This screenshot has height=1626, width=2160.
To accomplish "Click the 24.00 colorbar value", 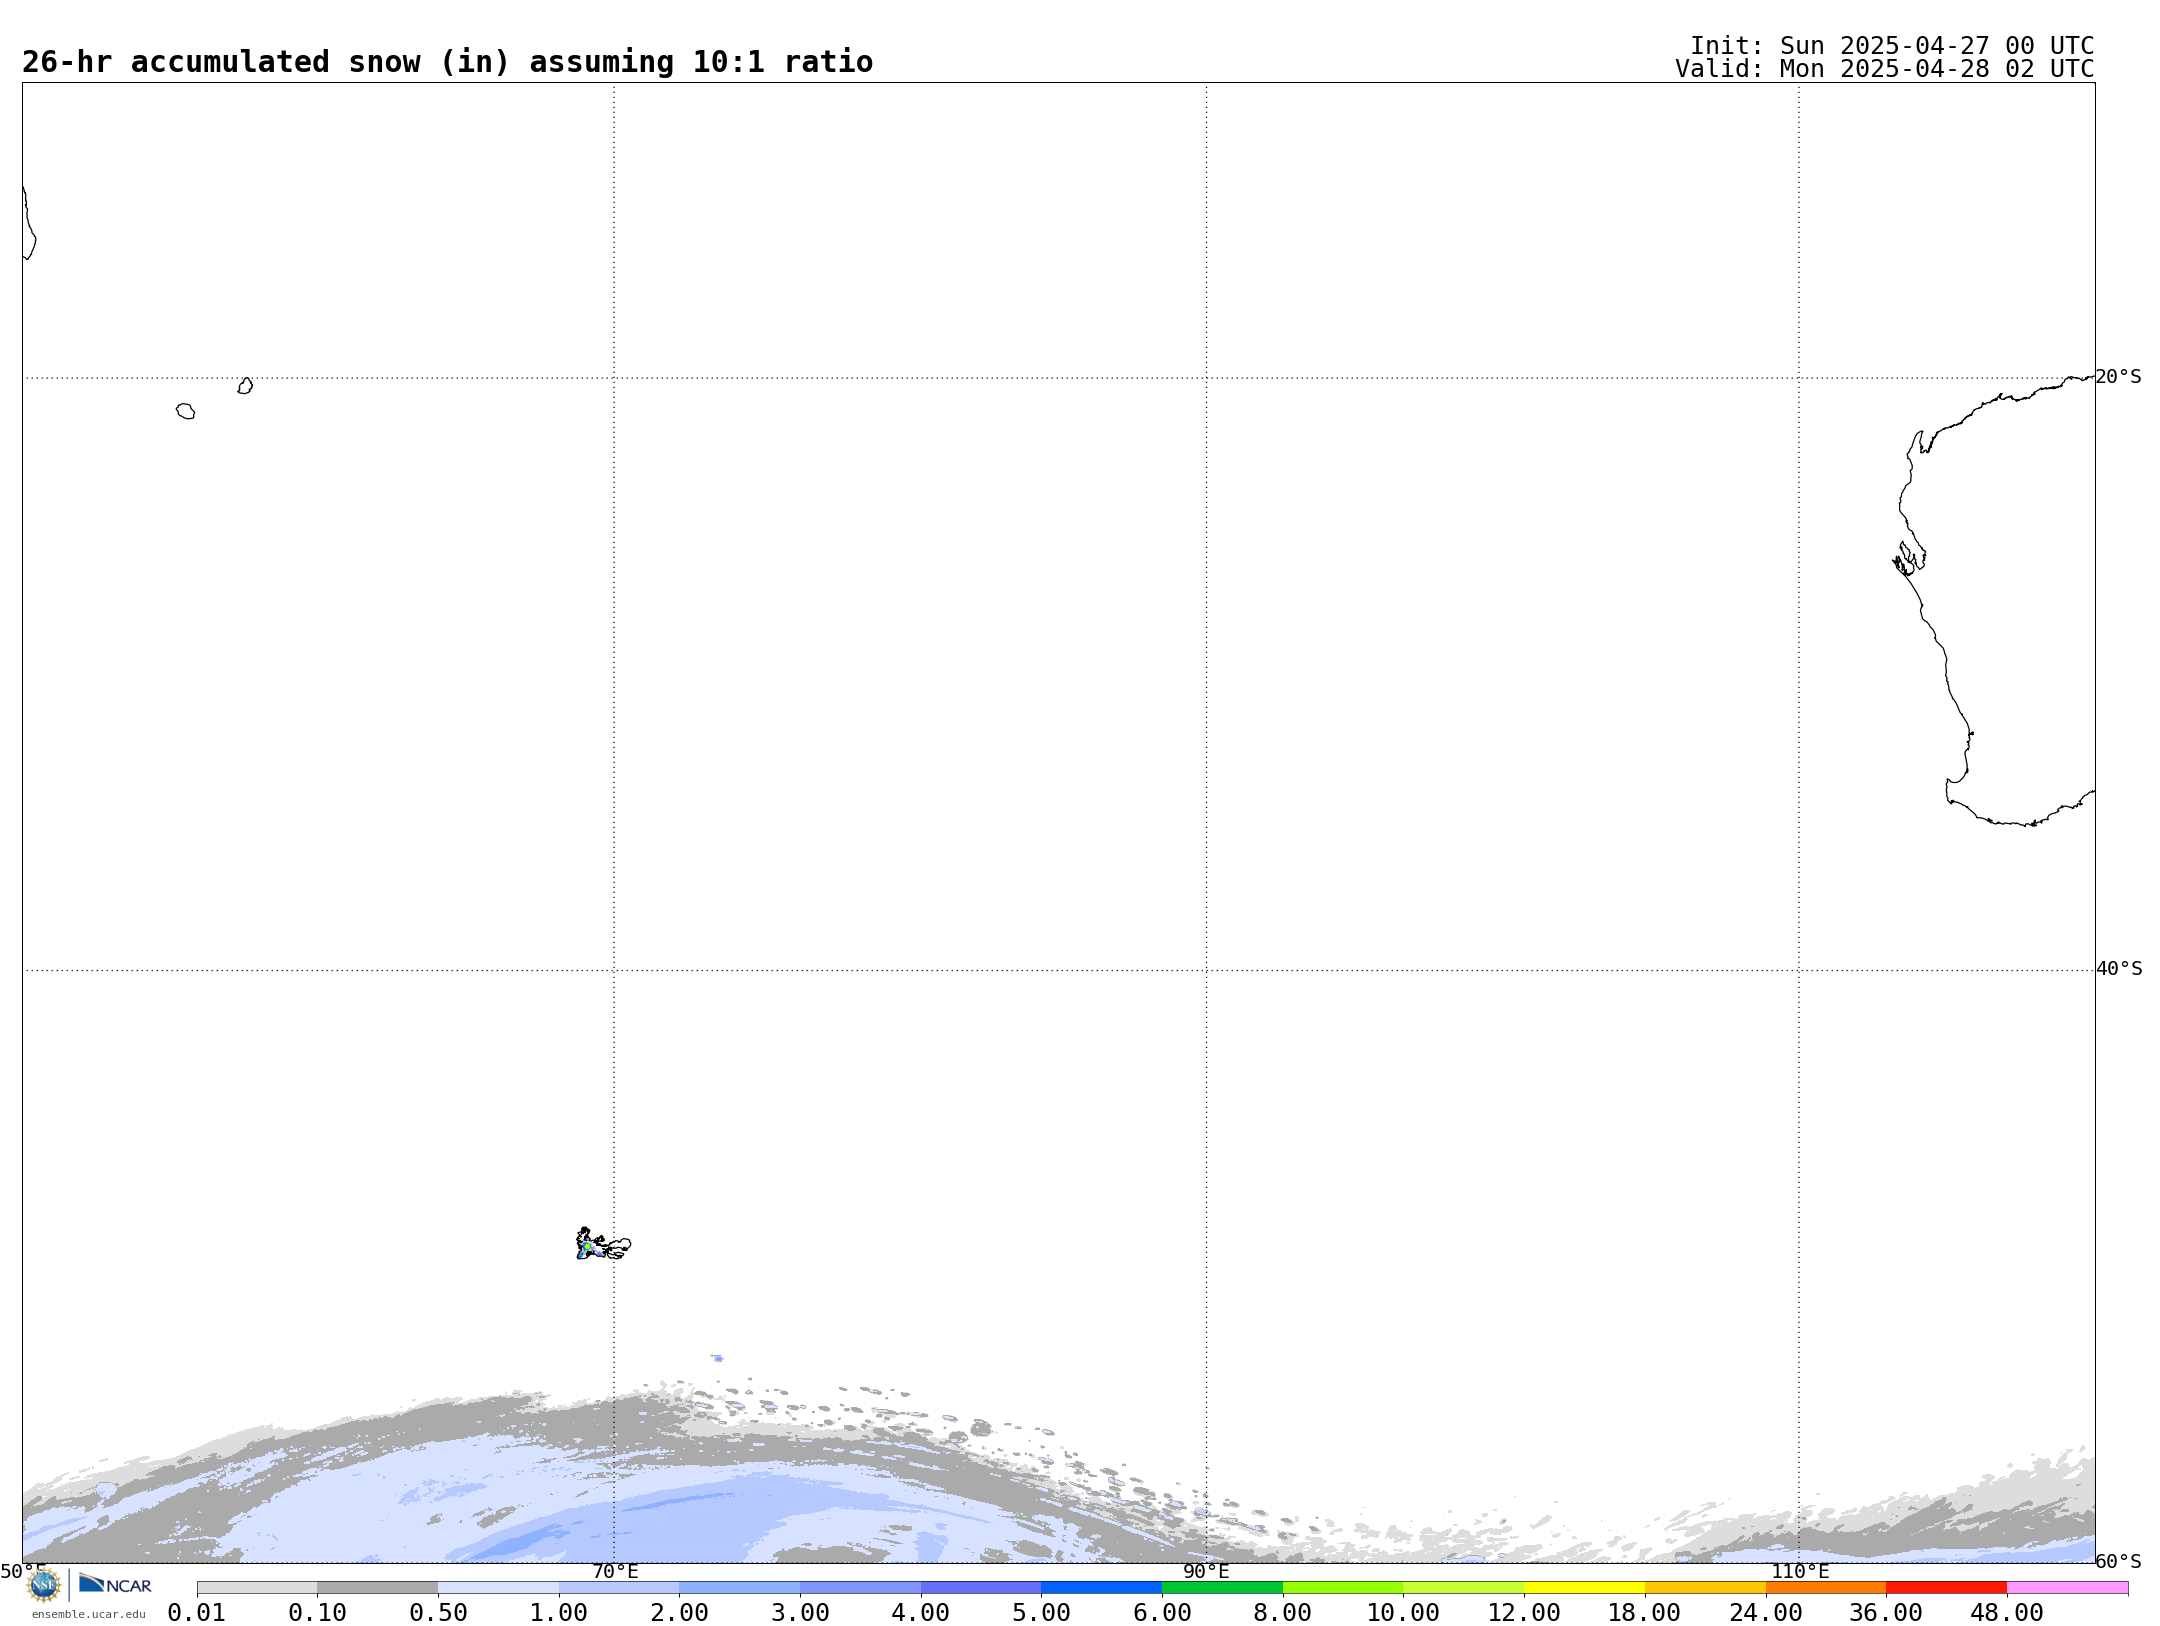I will [1765, 1612].
